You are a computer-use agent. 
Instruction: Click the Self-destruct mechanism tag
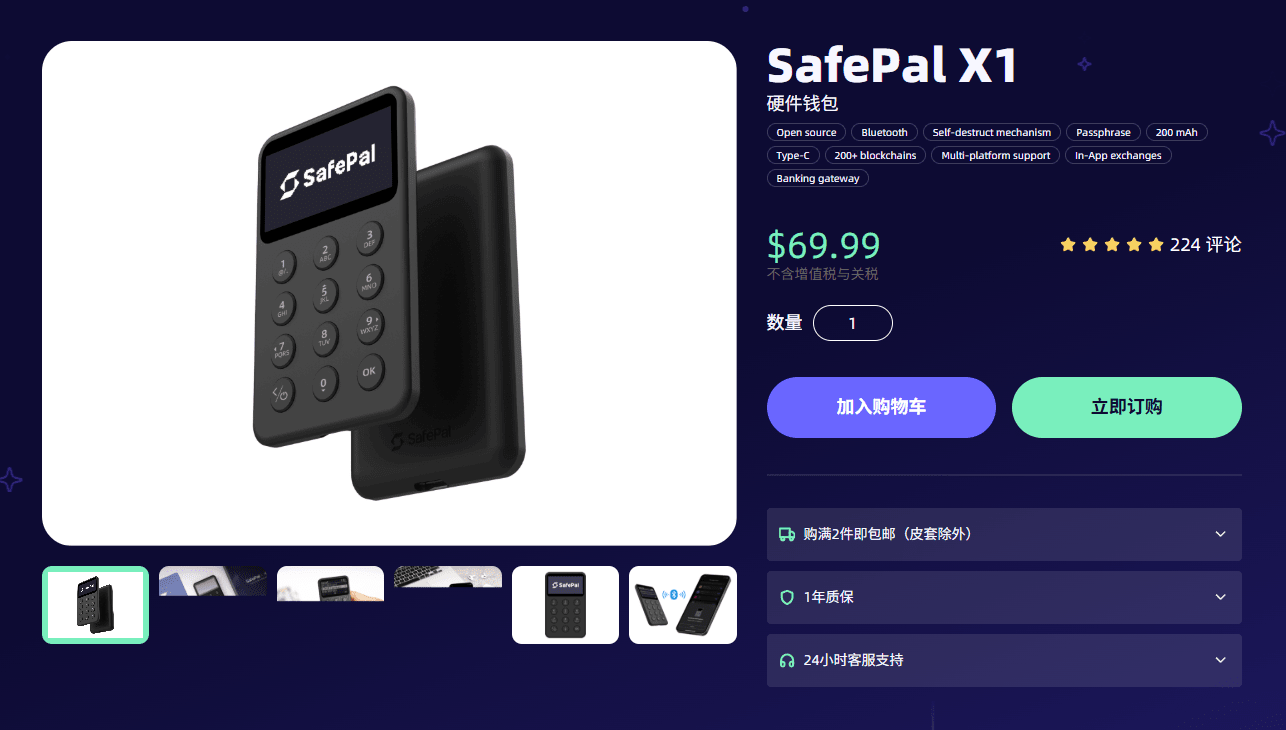992,132
